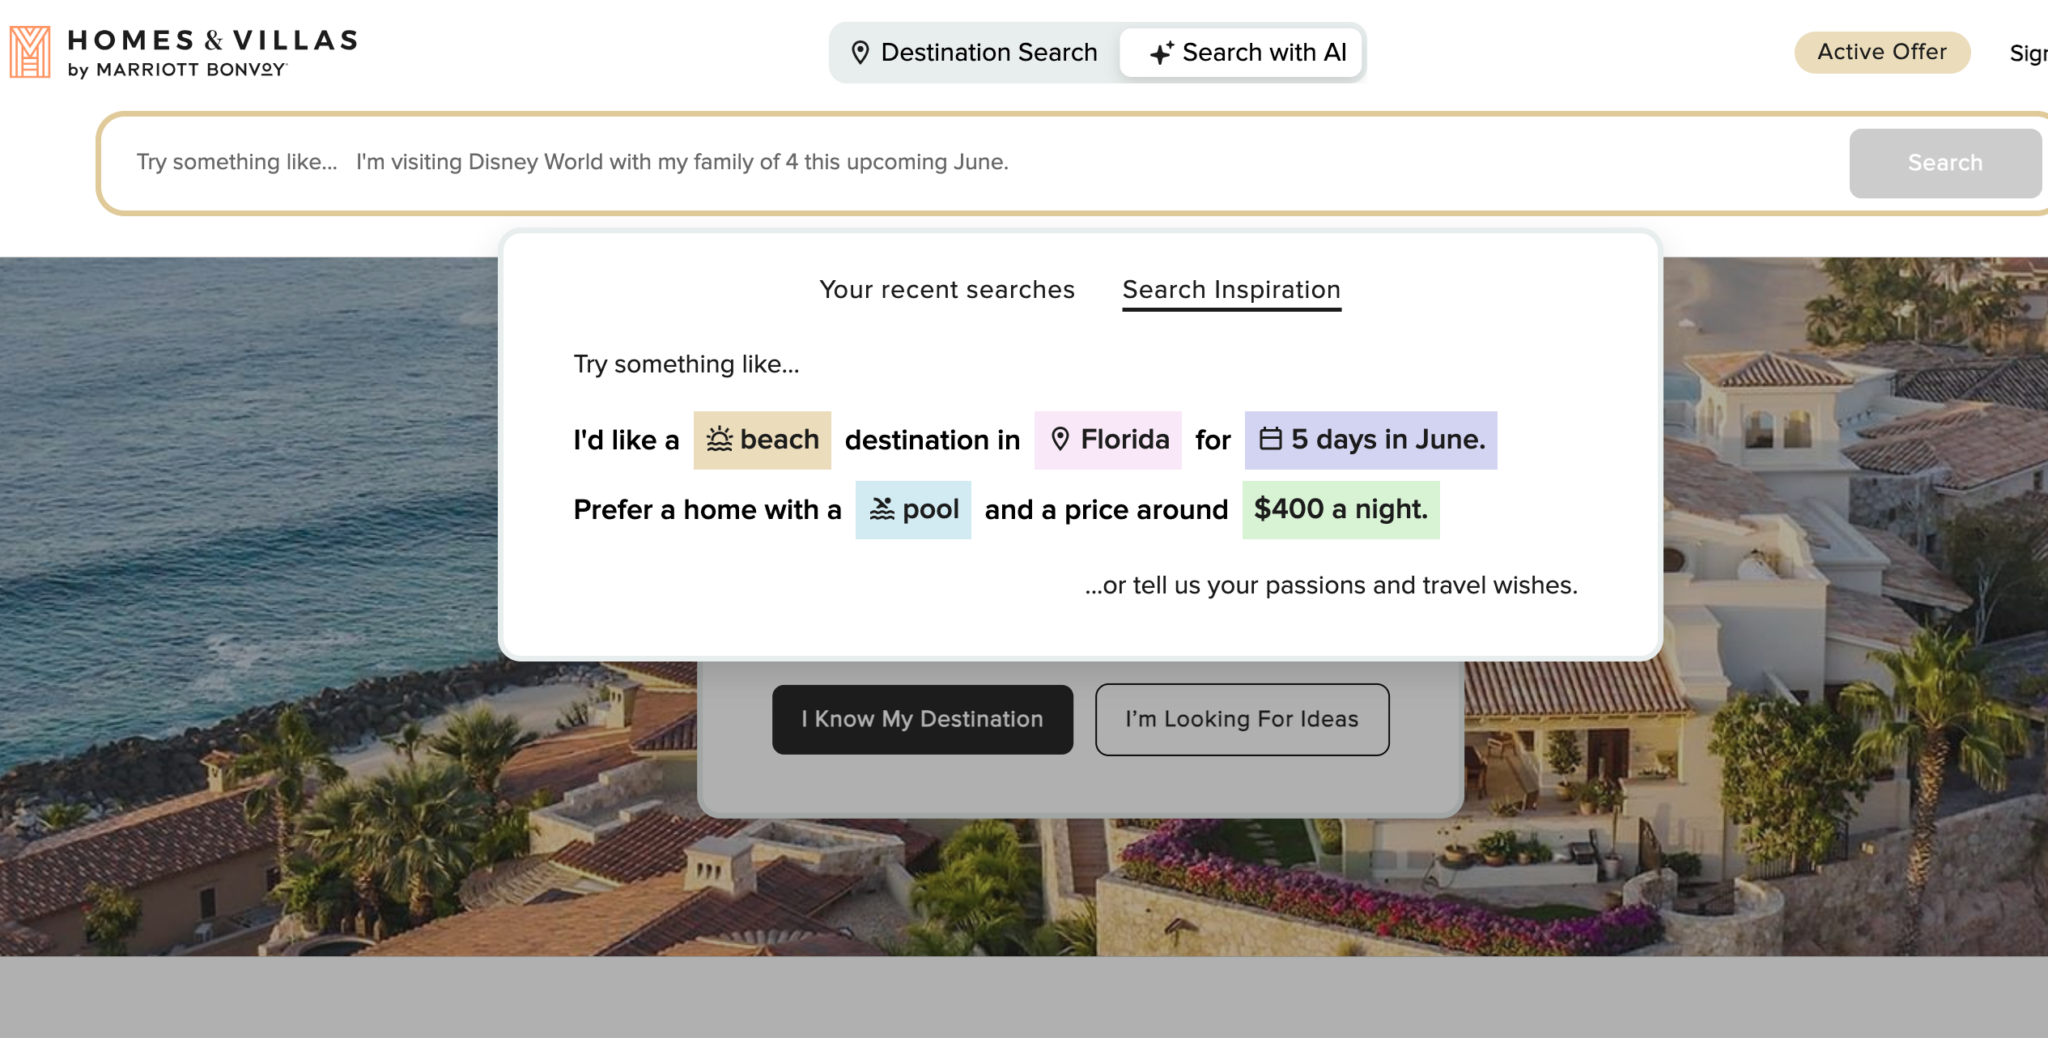Switch to Search with AI mode
The image size is (2048, 1038).
[1241, 53]
